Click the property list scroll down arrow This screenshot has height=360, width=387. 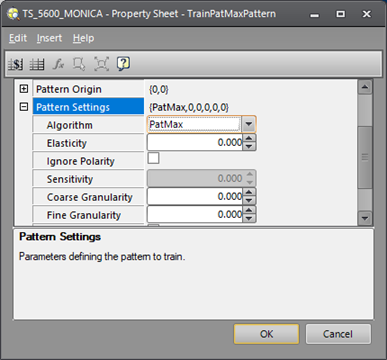(x=365, y=218)
